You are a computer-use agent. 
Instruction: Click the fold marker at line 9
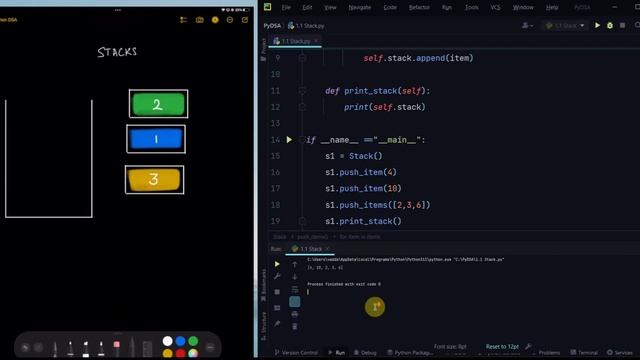(x=302, y=58)
